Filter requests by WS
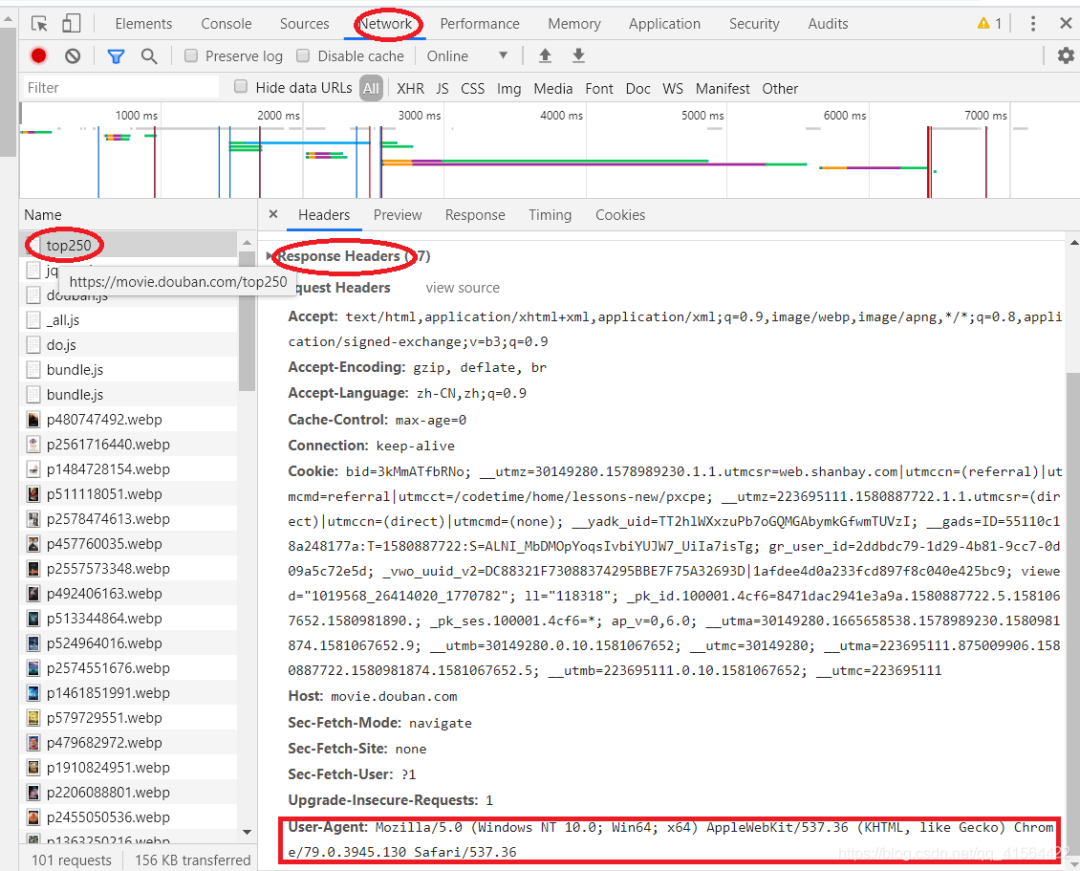Viewport: 1080px width, 871px height. pos(673,89)
